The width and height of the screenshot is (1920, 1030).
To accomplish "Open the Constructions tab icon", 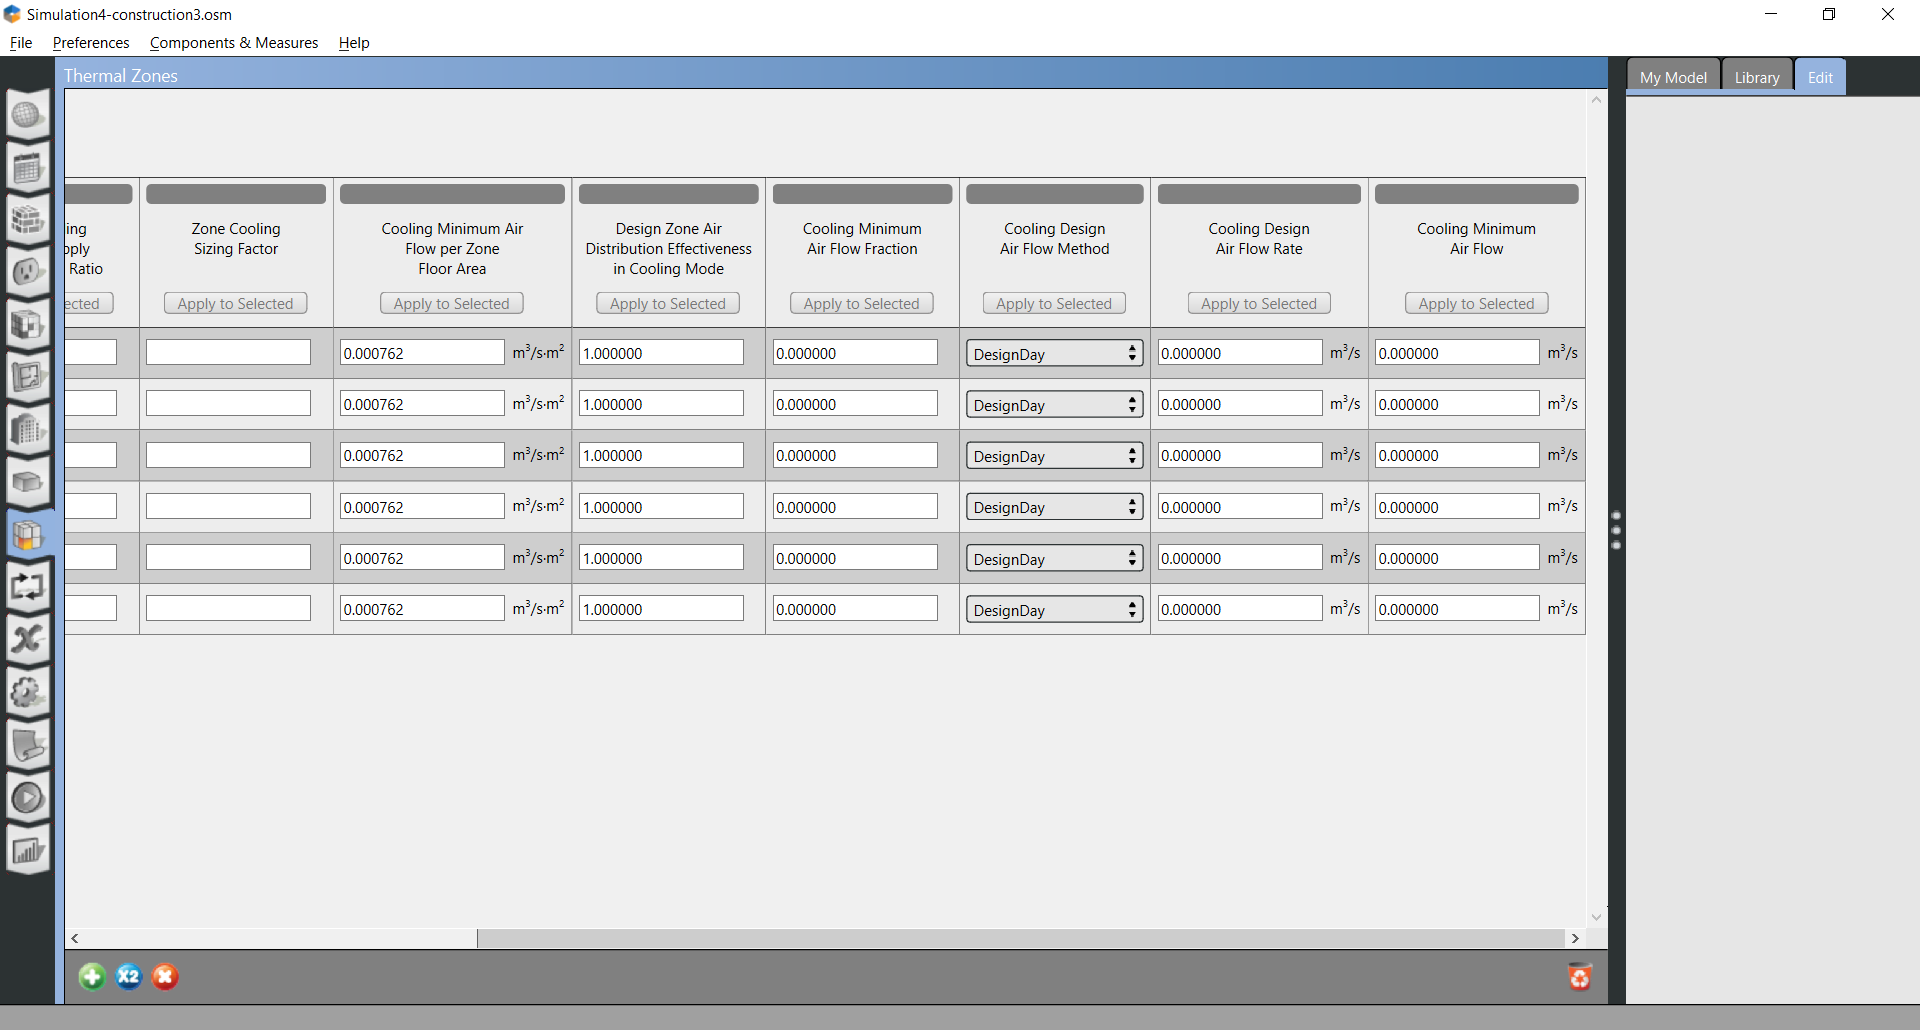I will [28, 220].
